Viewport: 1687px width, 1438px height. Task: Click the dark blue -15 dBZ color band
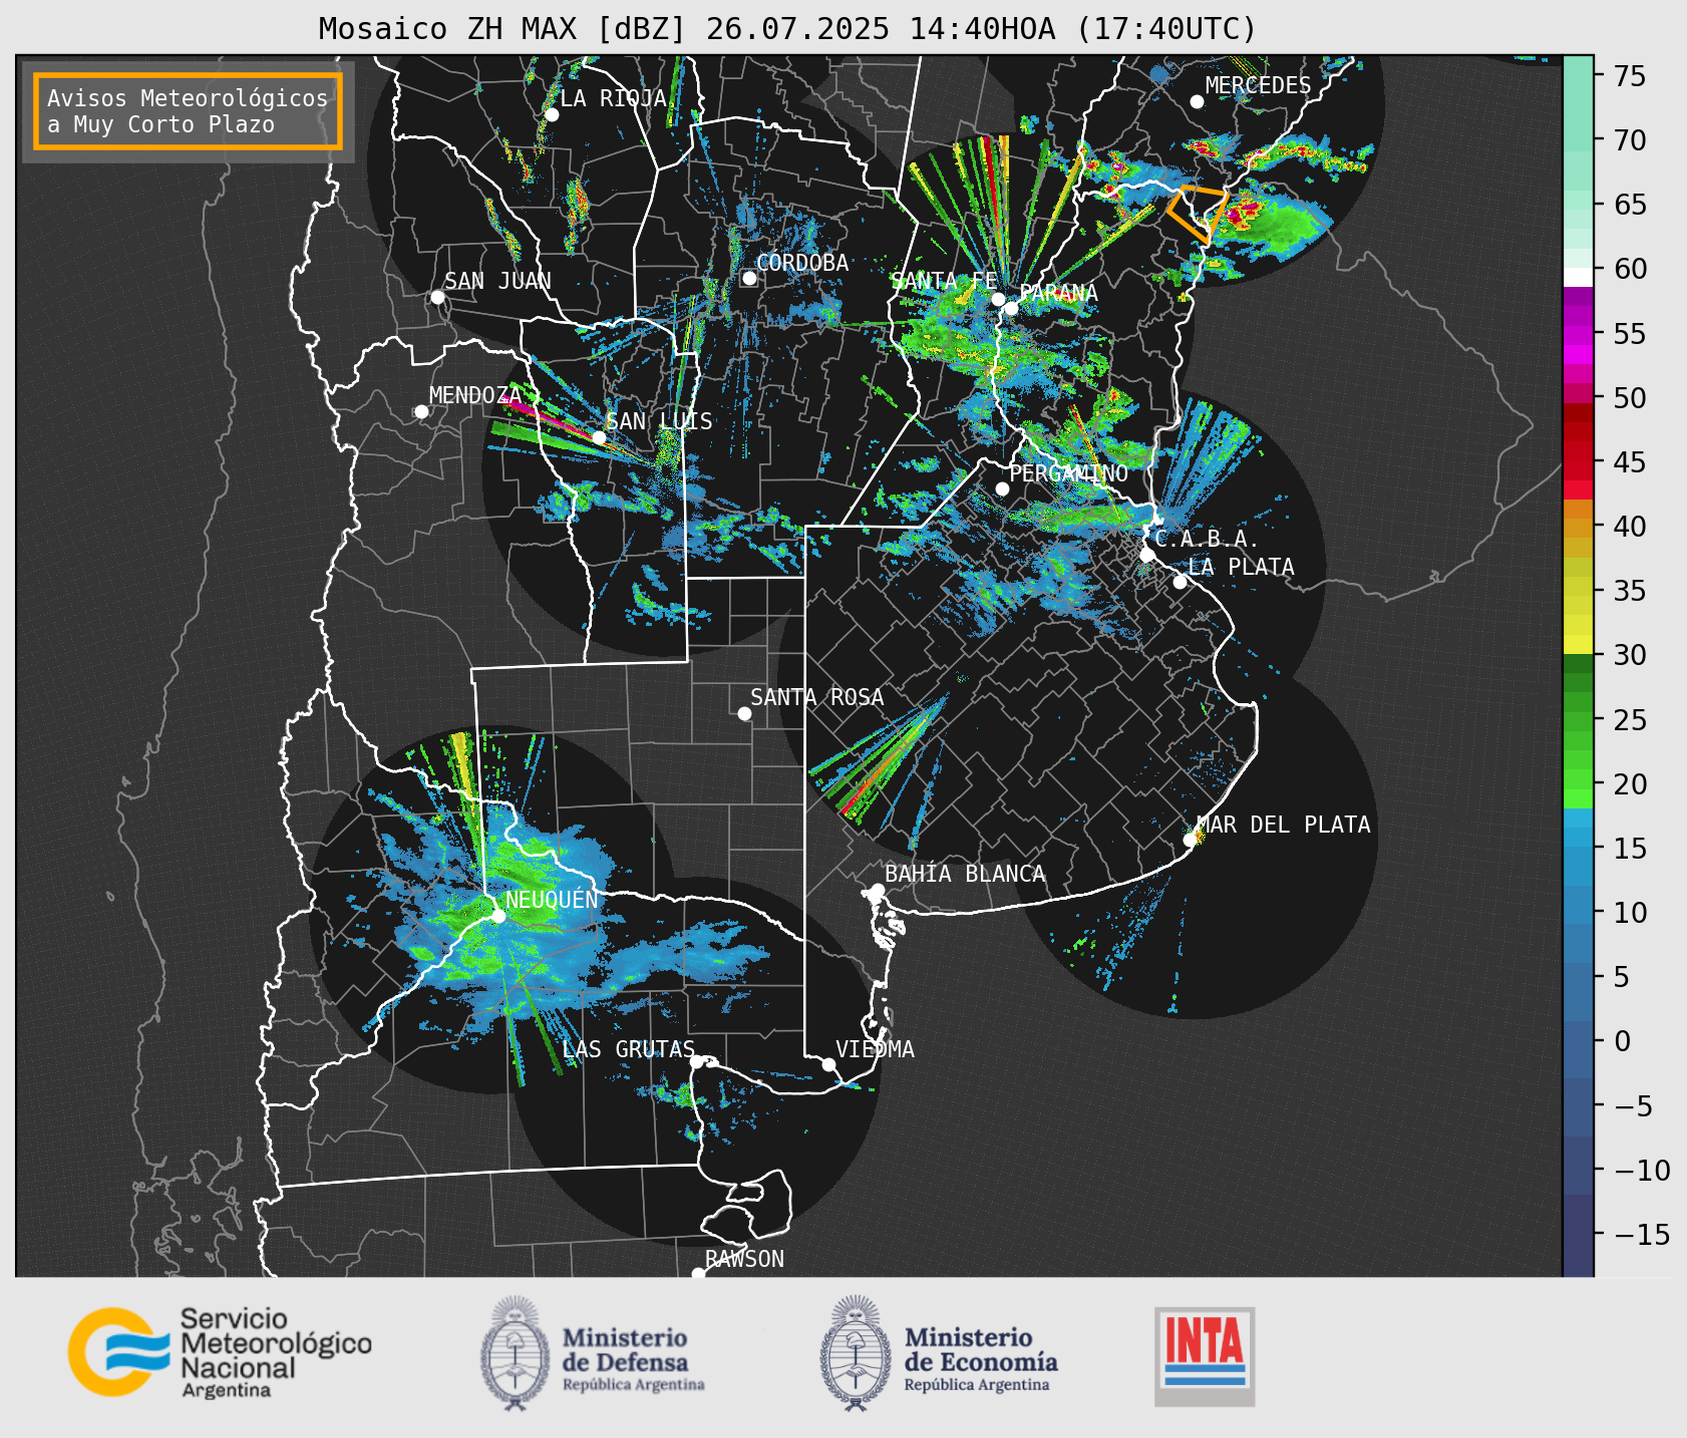tap(1578, 1235)
